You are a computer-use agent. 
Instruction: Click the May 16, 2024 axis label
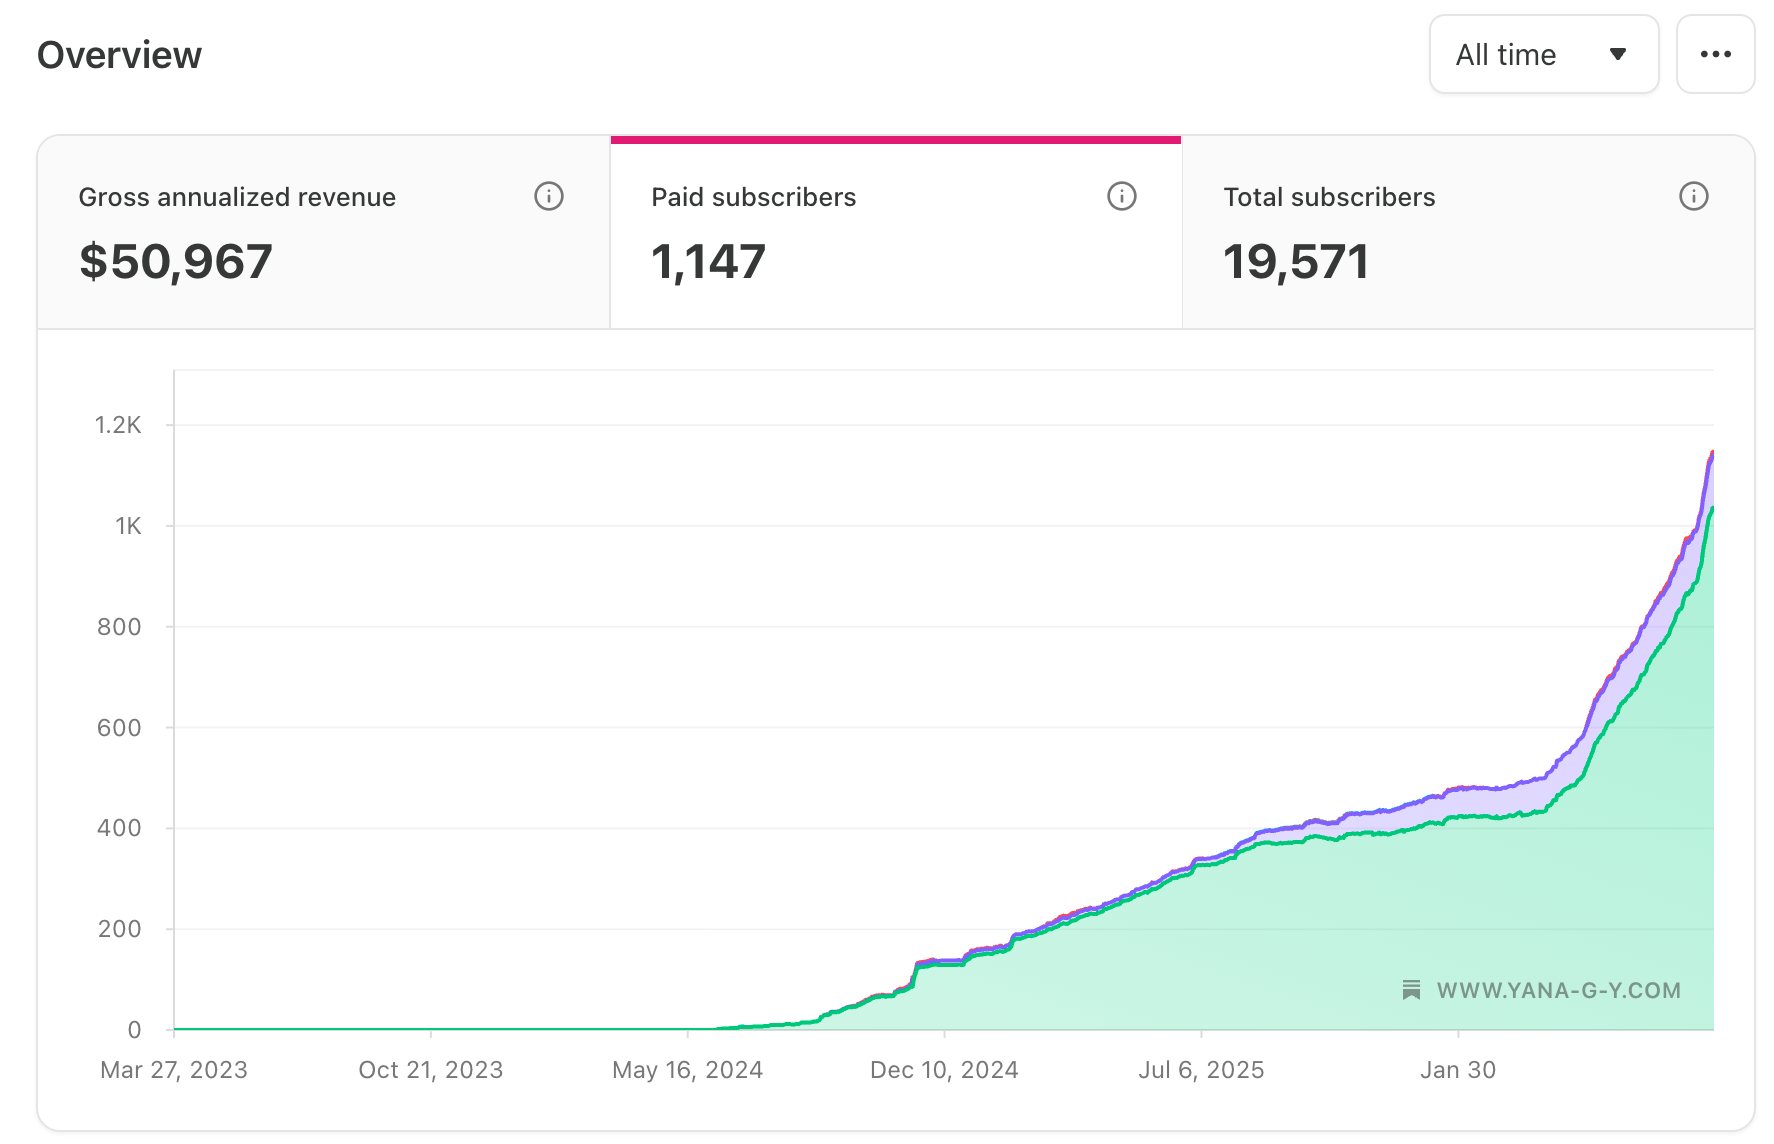[688, 1070]
